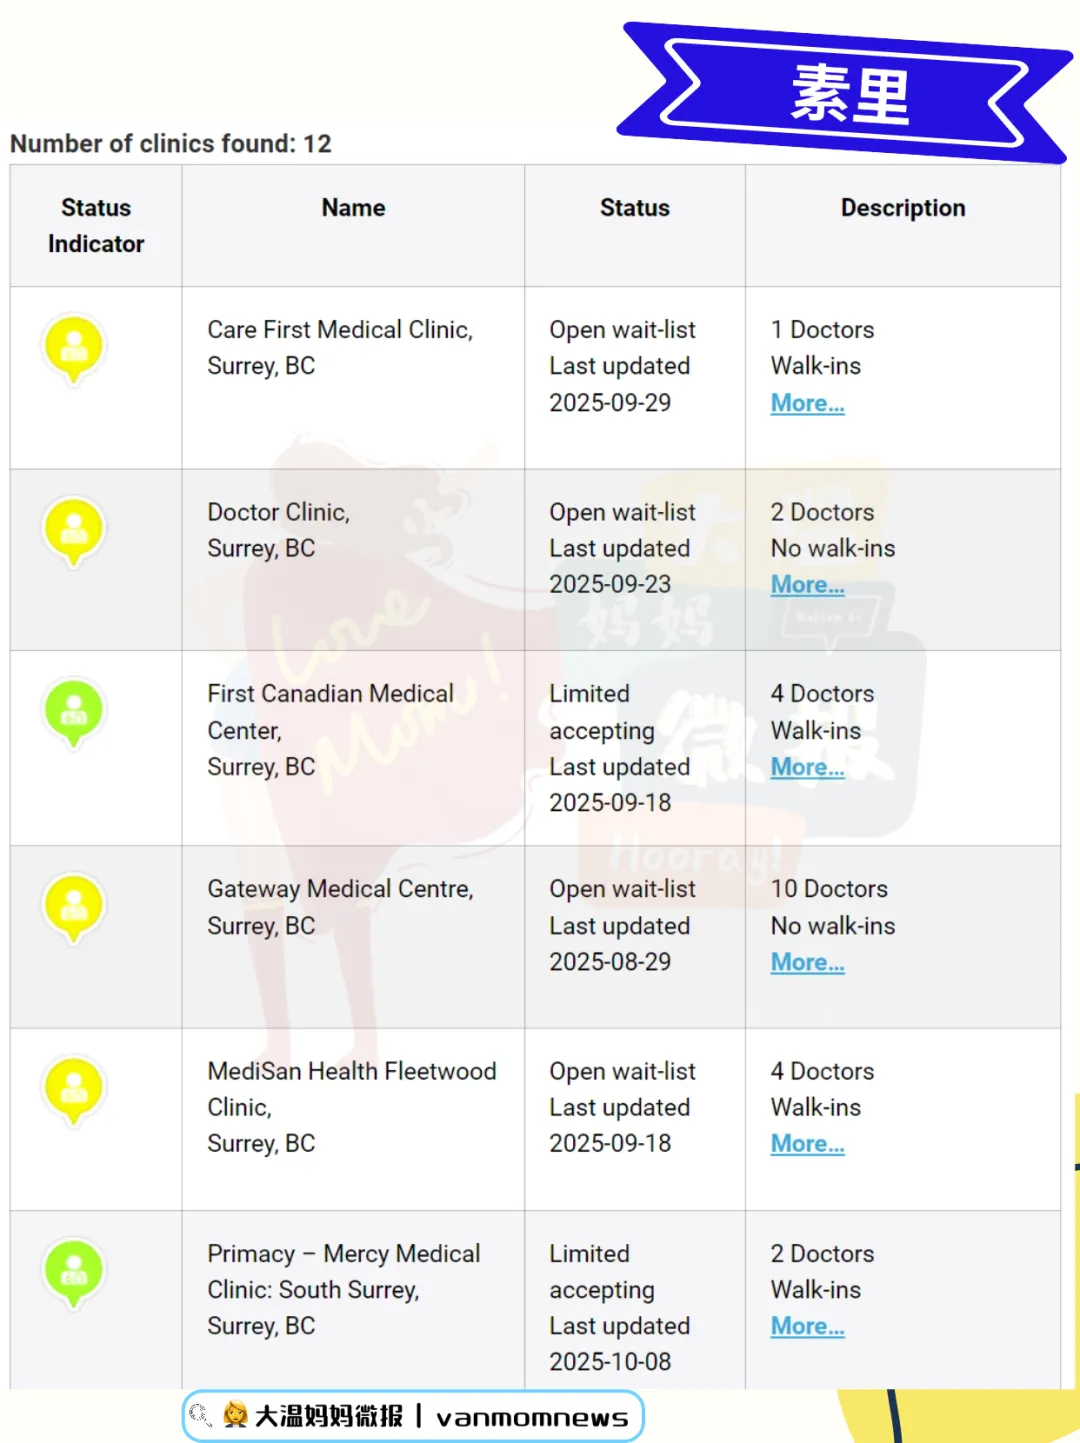1080x1443 pixels.
Task: Select the Gateway Medical Centre name cell
Action: pyautogui.click(x=340, y=907)
